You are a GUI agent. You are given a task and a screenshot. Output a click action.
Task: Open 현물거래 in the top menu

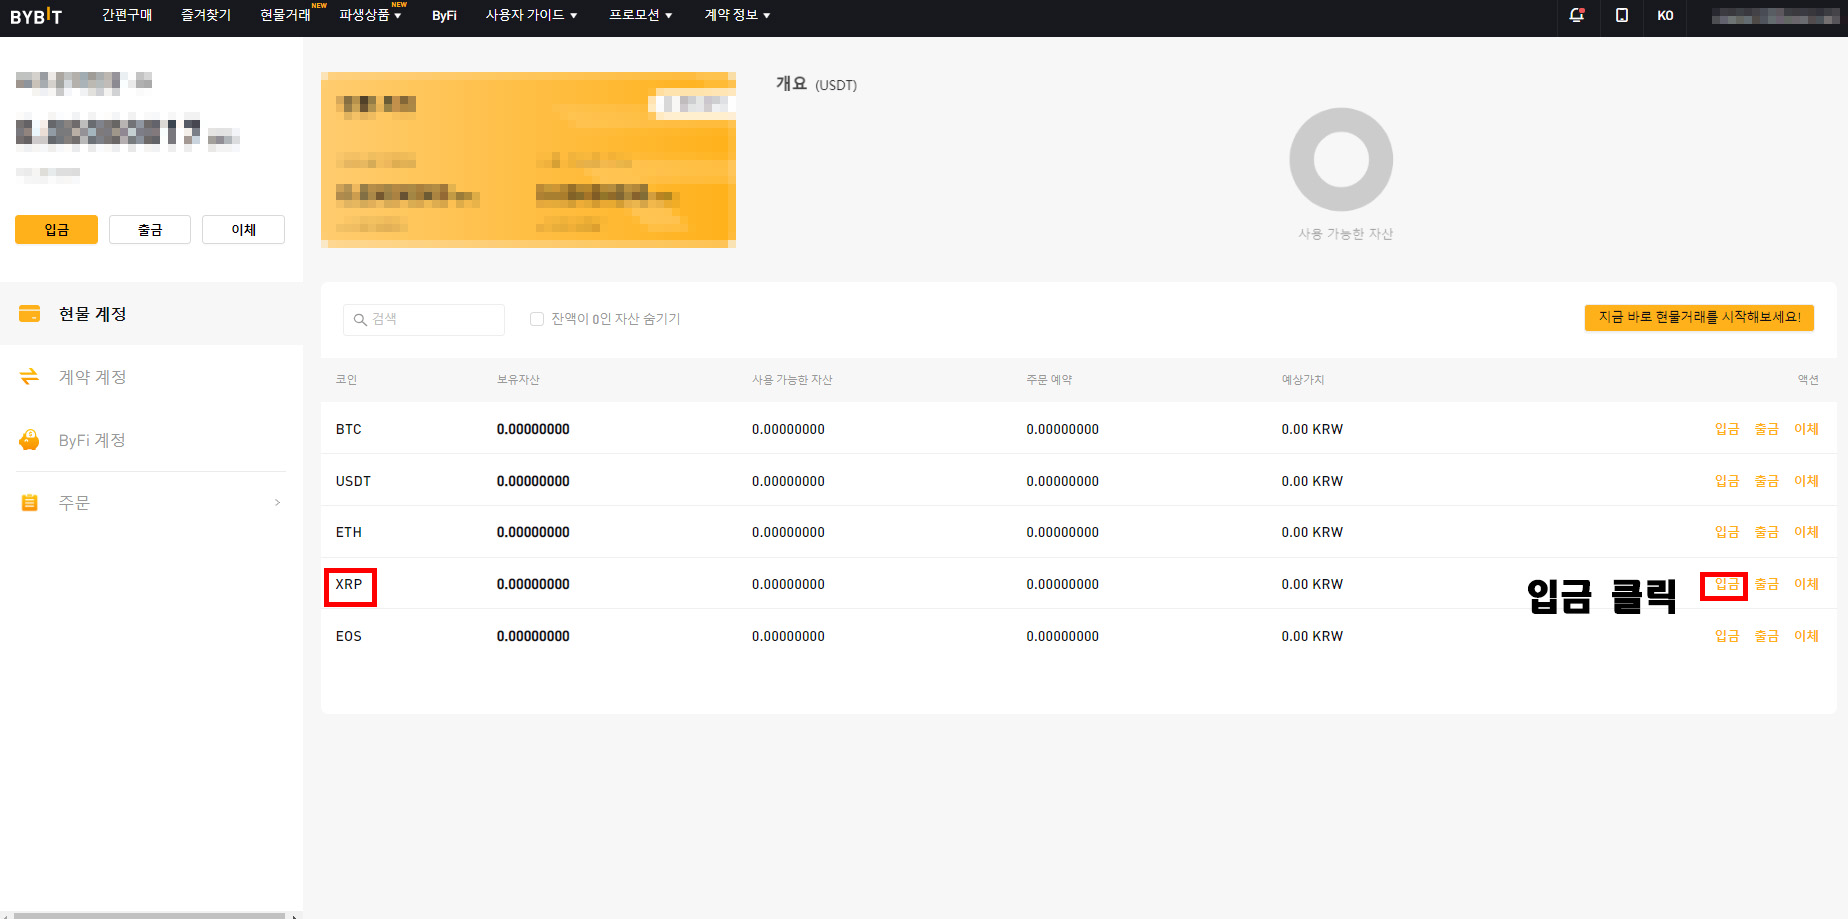point(286,15)
